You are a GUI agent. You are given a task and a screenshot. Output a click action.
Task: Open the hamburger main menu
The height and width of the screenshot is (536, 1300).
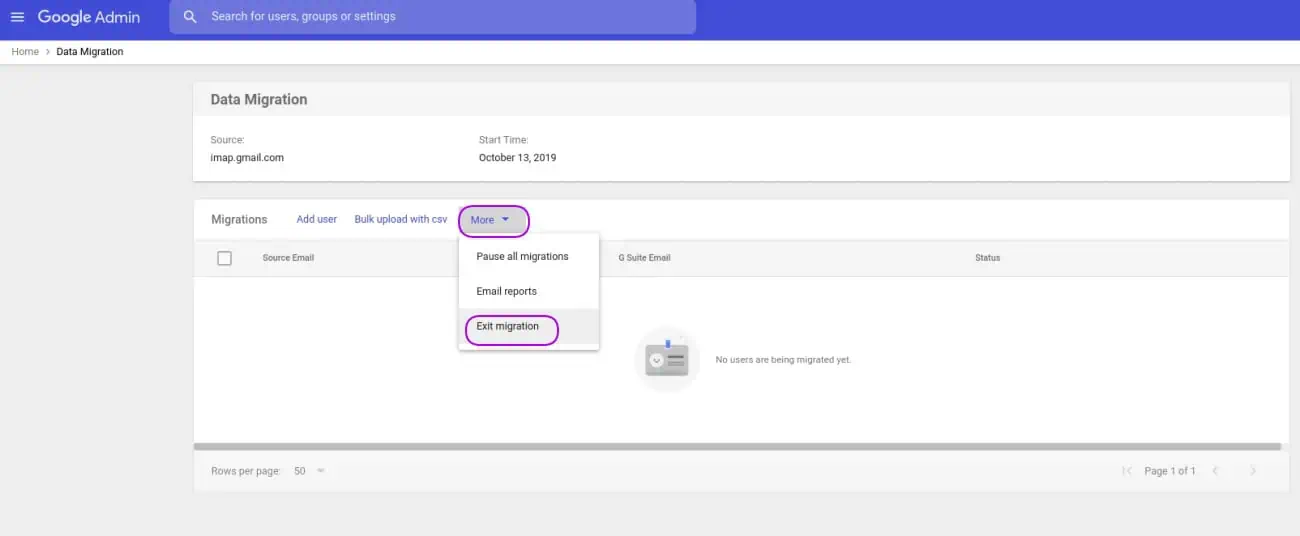coord(17,17)
